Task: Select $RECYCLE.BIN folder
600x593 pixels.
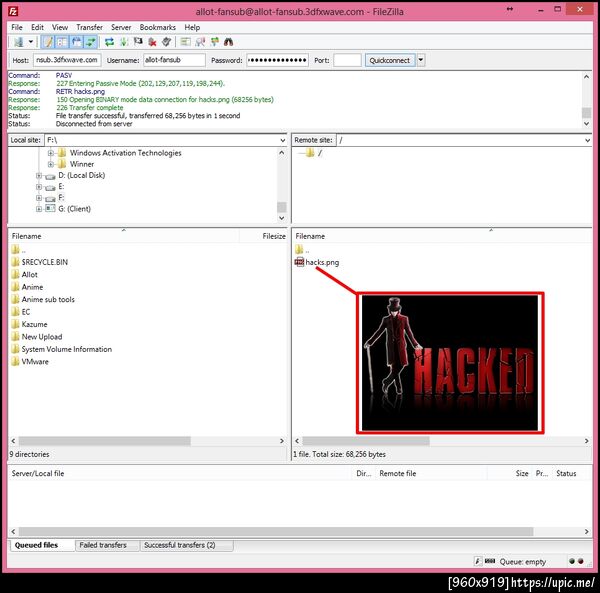Action: click(x=44, y=262)
